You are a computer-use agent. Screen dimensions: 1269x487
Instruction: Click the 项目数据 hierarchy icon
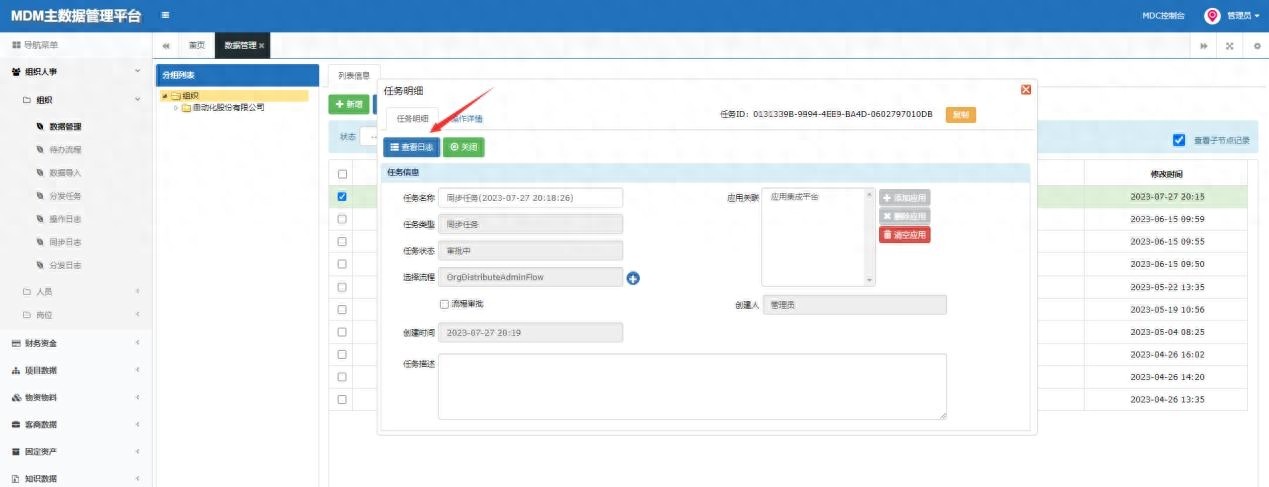pyautogui.click(x=16, y=370)
